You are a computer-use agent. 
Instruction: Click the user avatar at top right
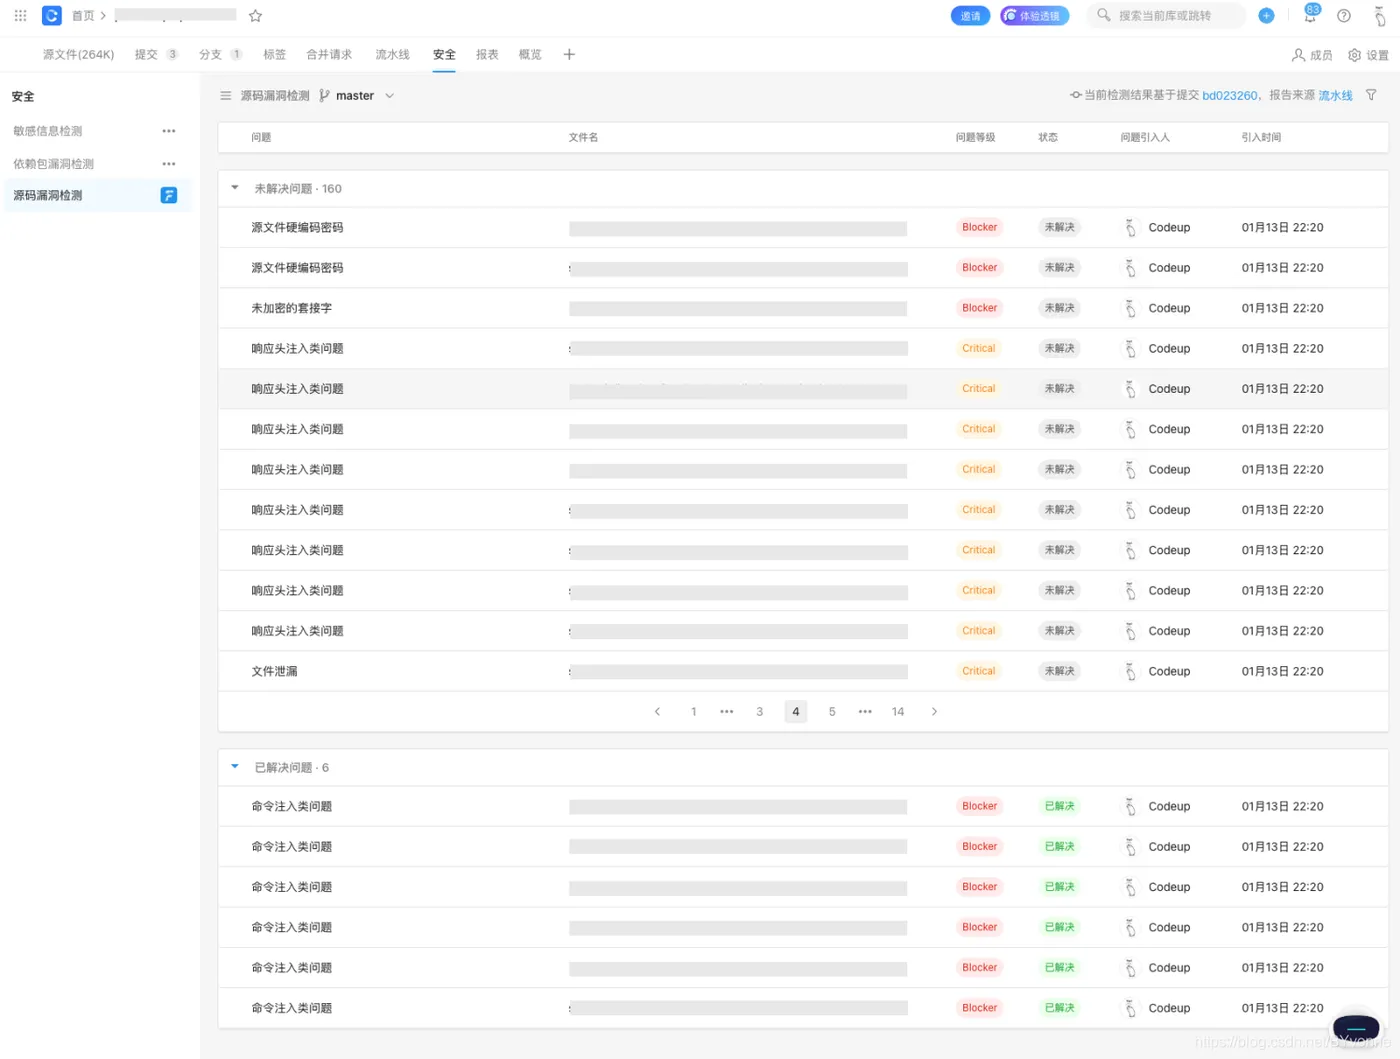[1380, 16]
